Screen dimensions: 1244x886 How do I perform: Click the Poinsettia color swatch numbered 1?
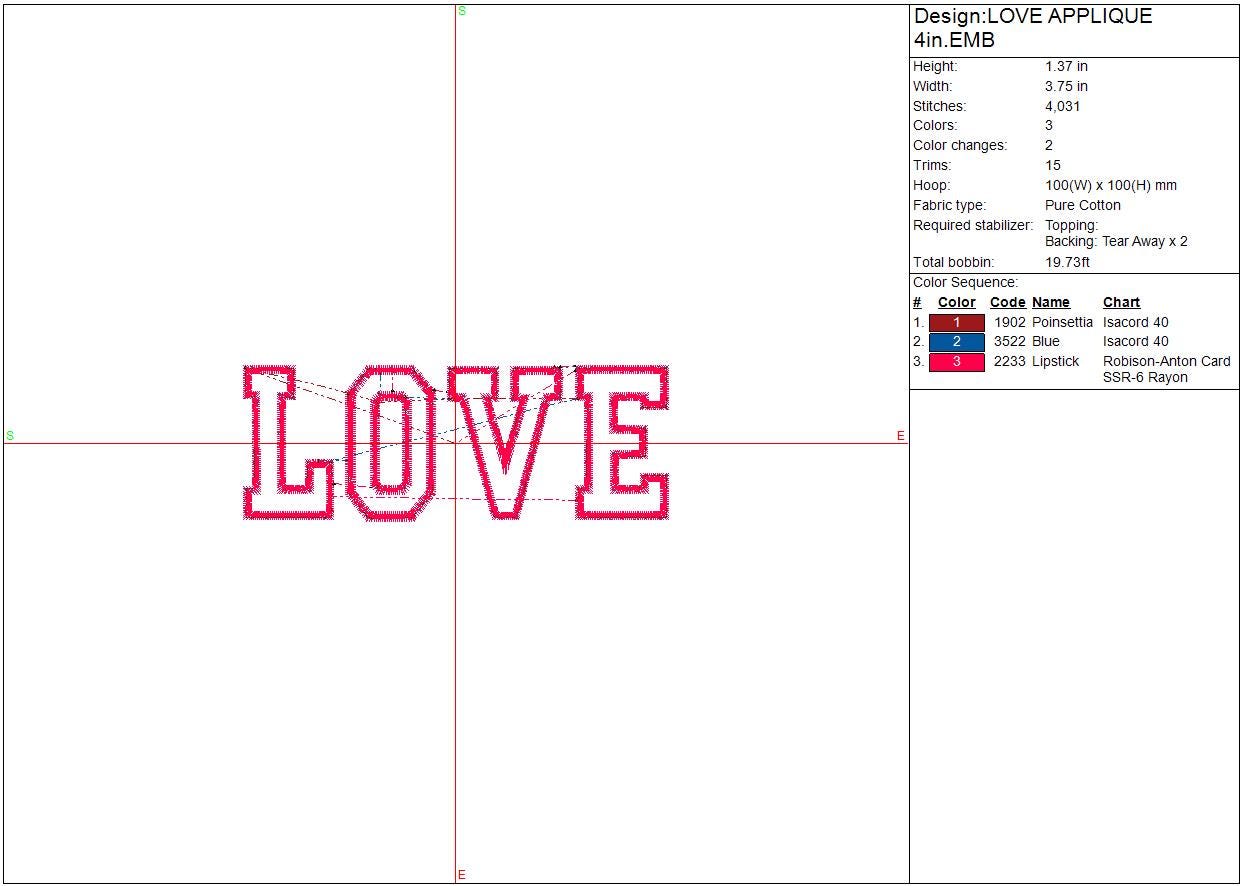956,322
